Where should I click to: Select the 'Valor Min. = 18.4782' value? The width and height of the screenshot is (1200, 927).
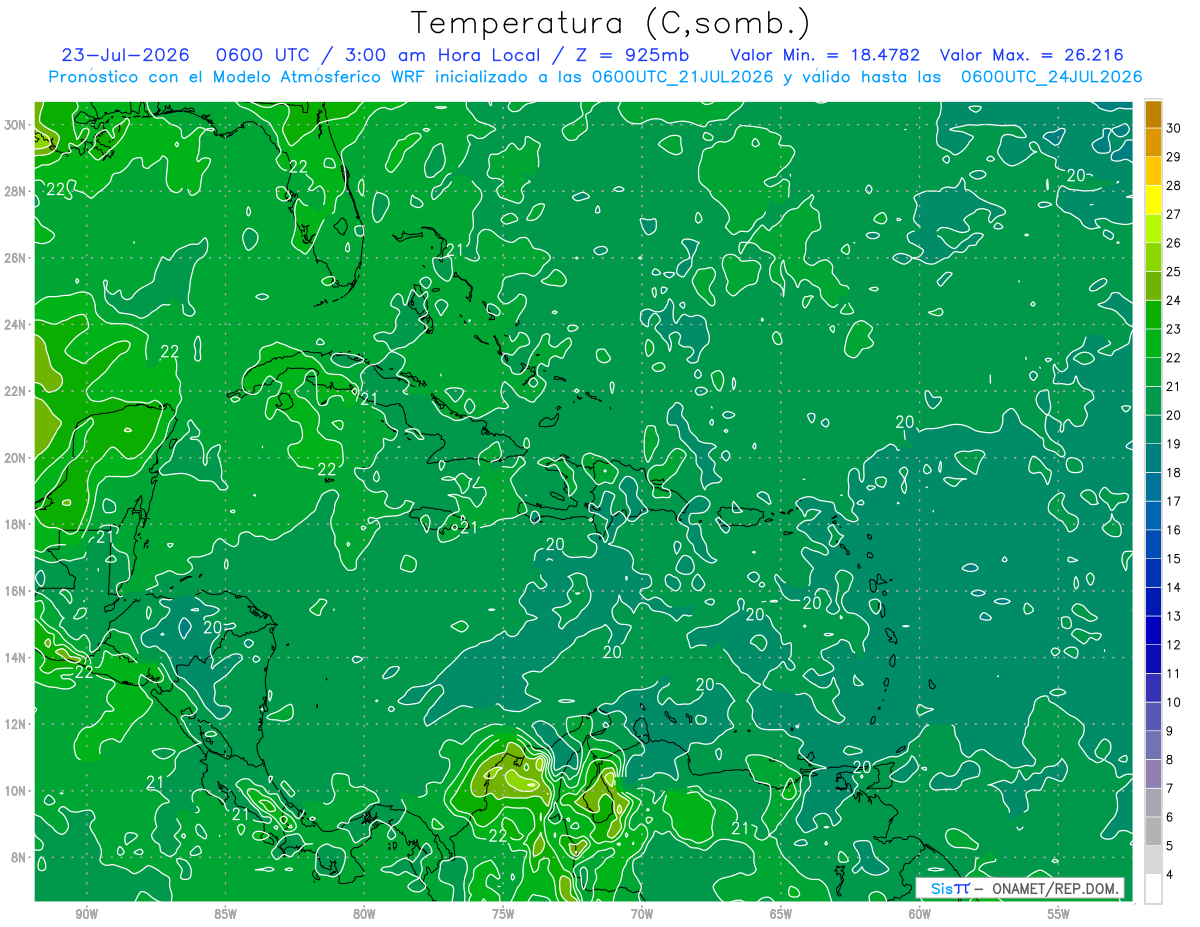tap(825, 55)
